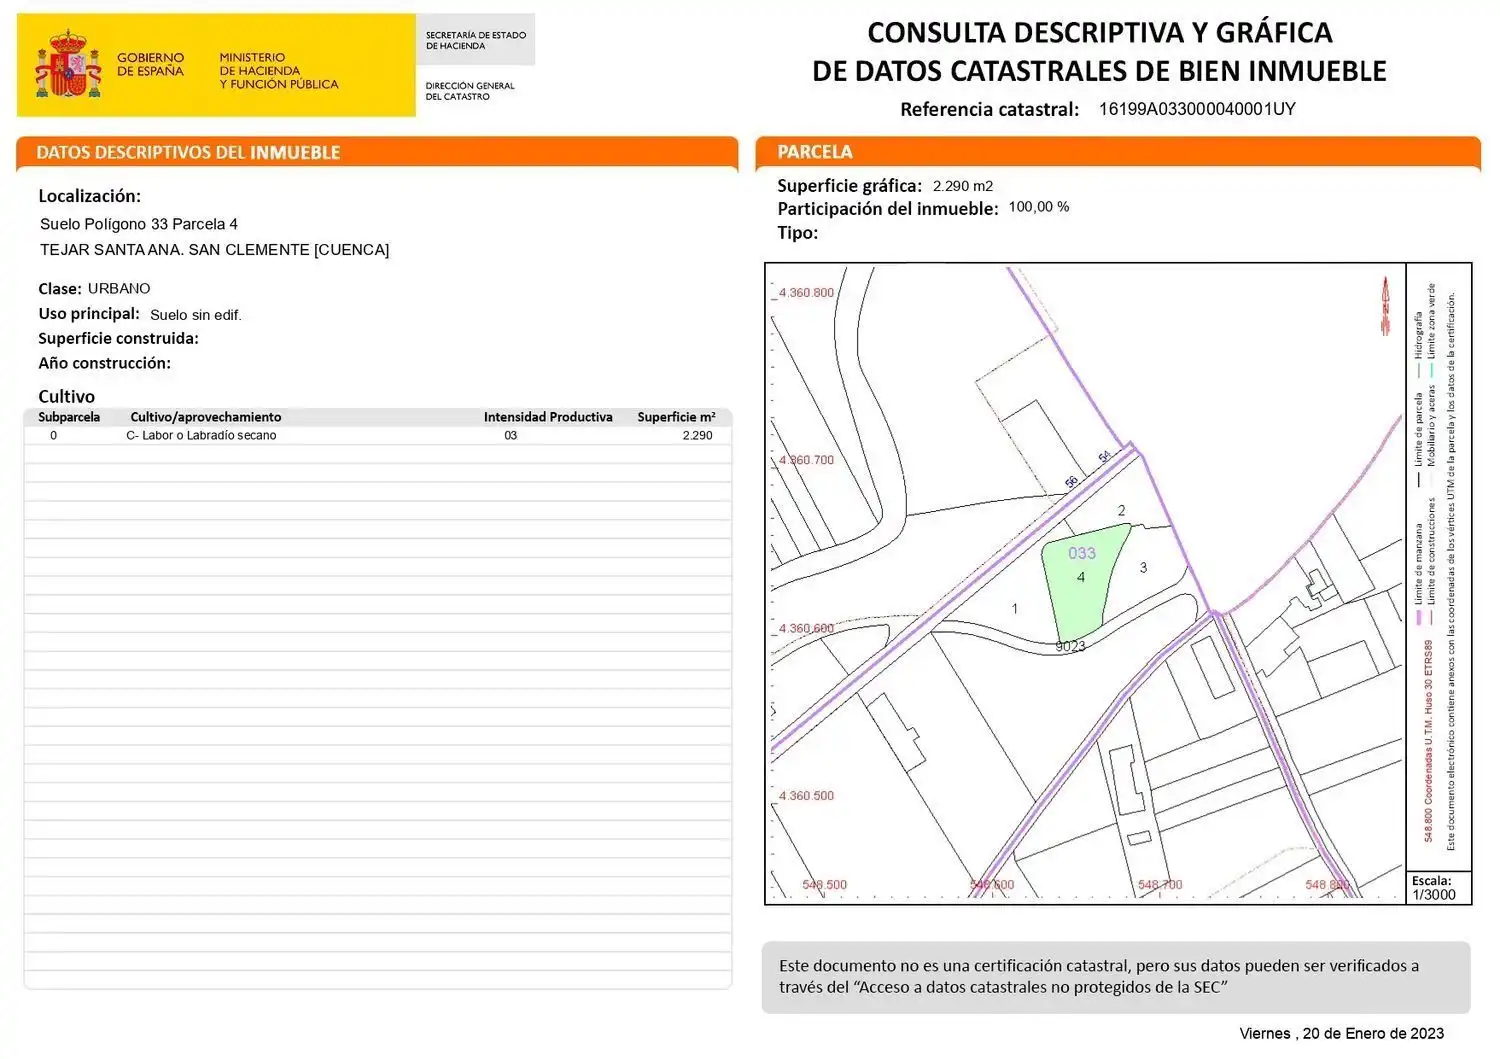This screenshot has height=1059, width=1500.
Task: Click the "Subparcela" column header
Action: [69, 417]
